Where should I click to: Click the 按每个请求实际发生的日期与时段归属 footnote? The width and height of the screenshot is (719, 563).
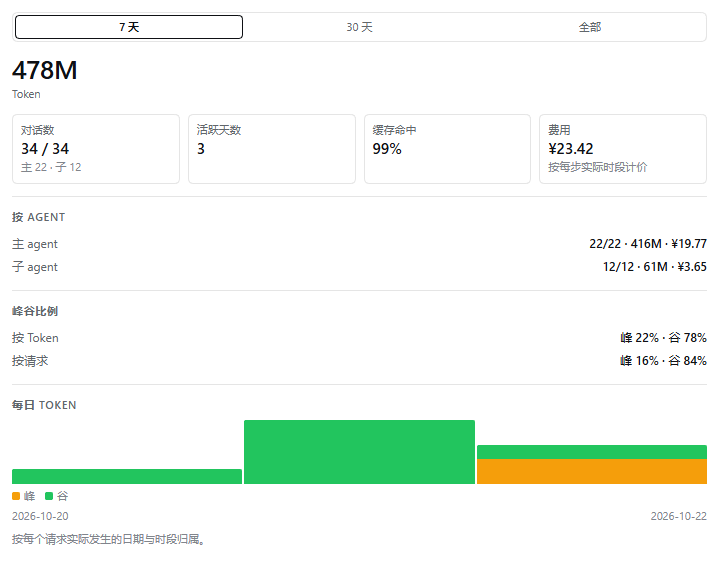pos(108,539)
